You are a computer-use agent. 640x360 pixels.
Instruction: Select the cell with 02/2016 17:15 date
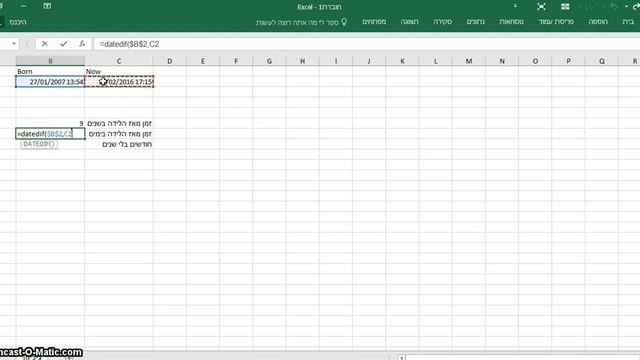pos(119,82)
